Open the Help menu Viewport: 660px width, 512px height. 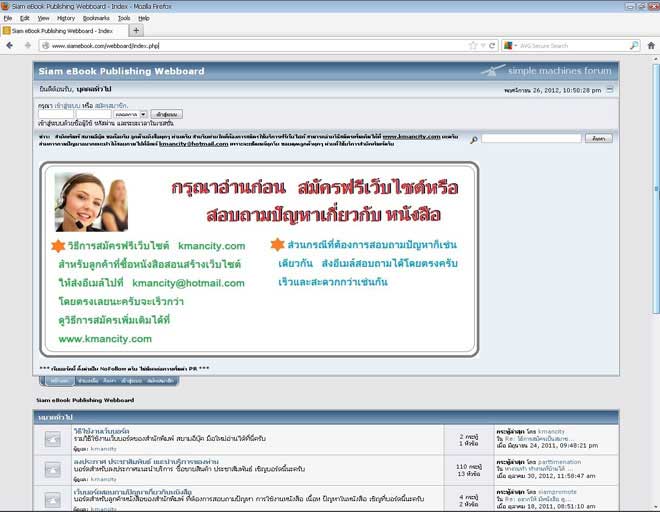[x=144, y=18]
